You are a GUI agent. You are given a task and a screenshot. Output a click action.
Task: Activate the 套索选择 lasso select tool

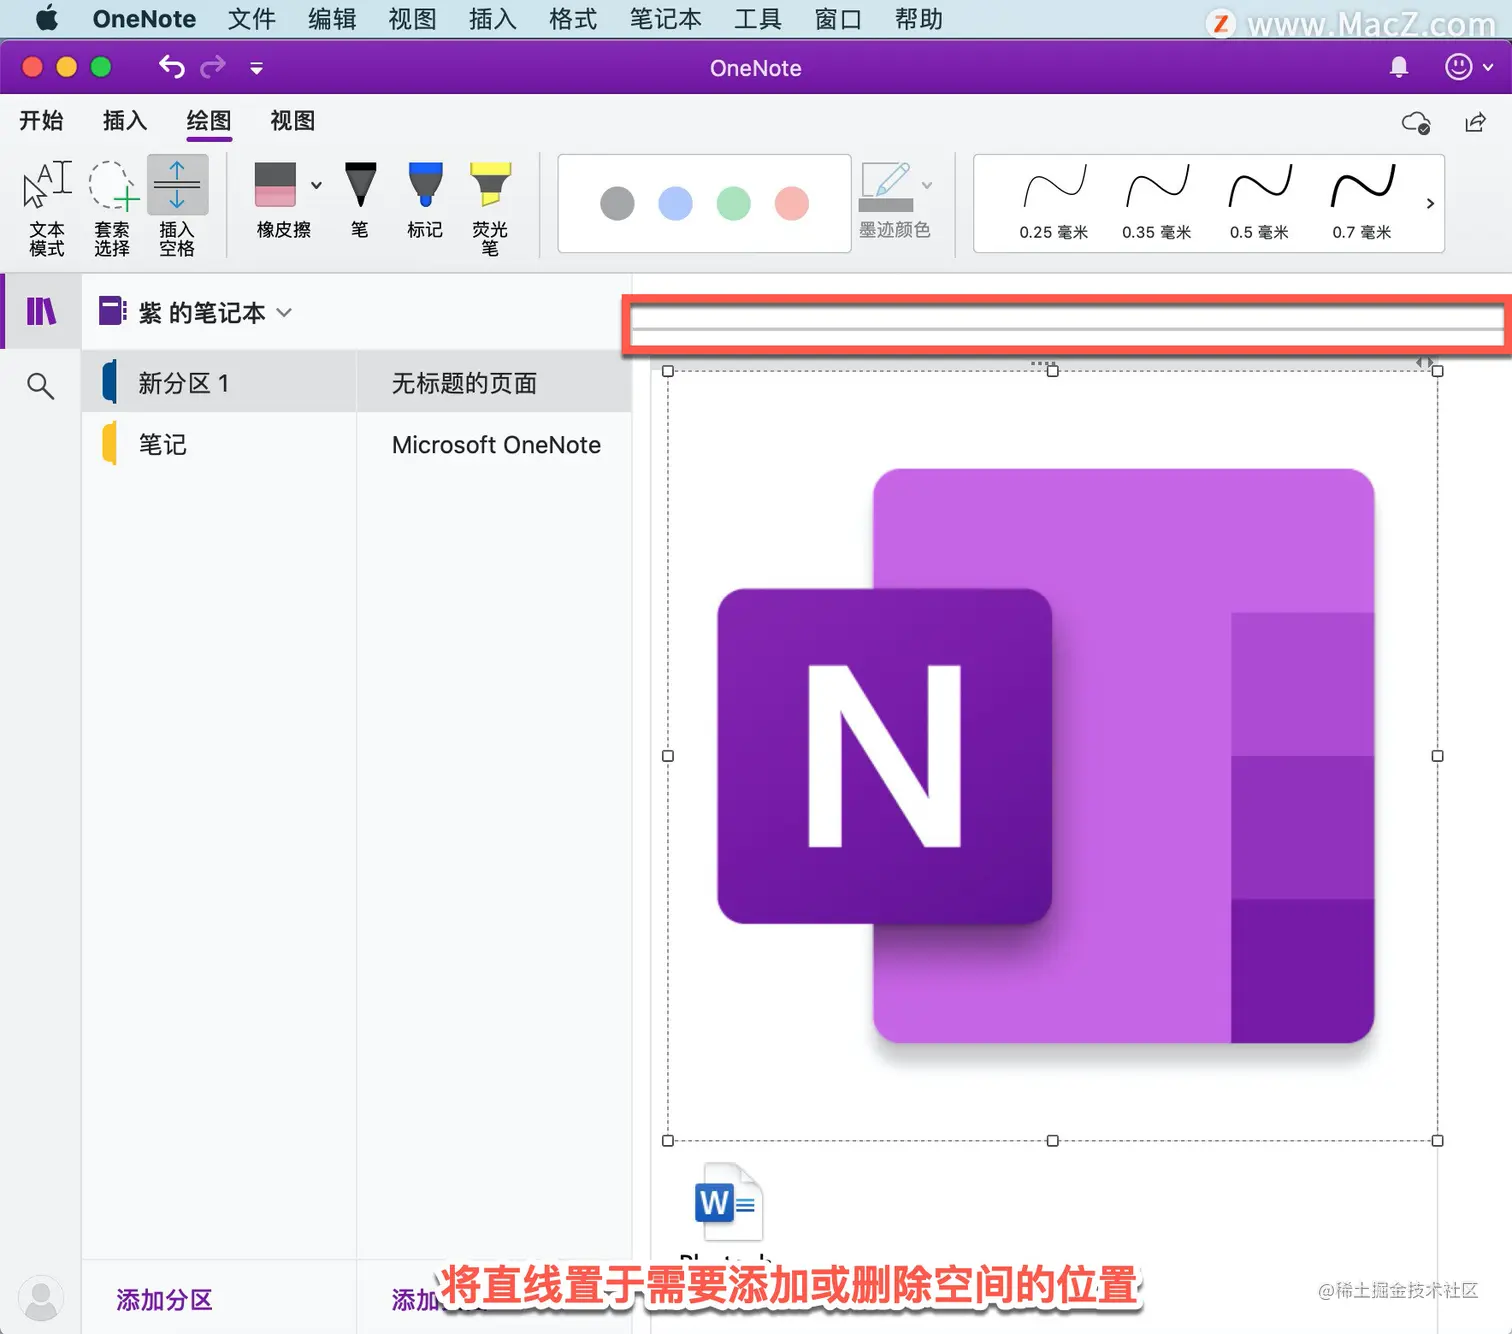coord(111,208)
